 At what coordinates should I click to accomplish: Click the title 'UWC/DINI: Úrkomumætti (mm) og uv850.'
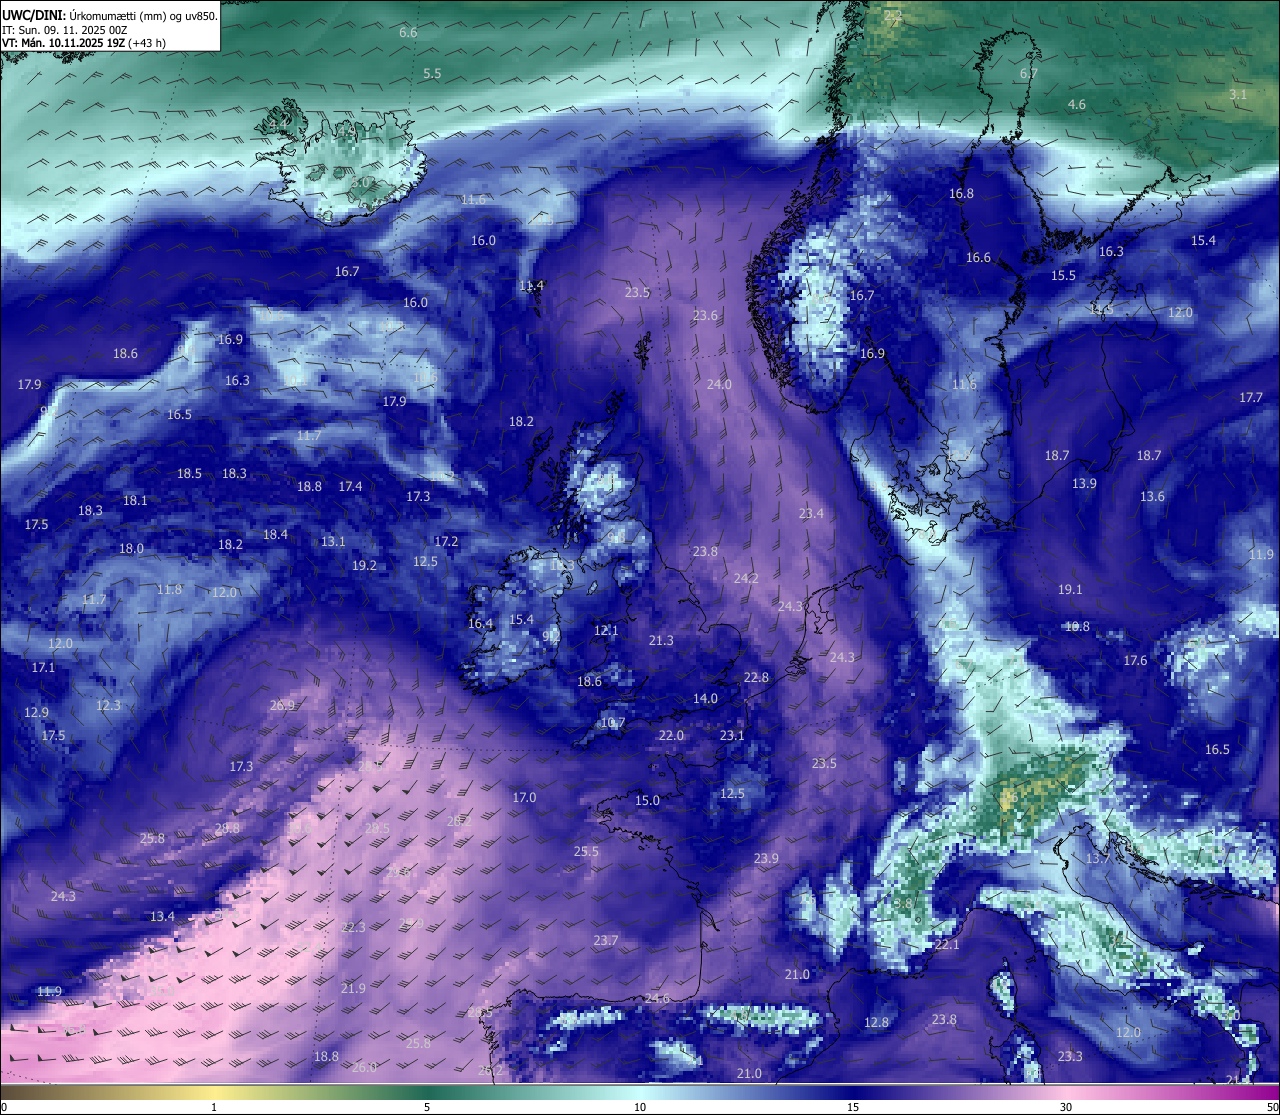click(x=110, y=16)
